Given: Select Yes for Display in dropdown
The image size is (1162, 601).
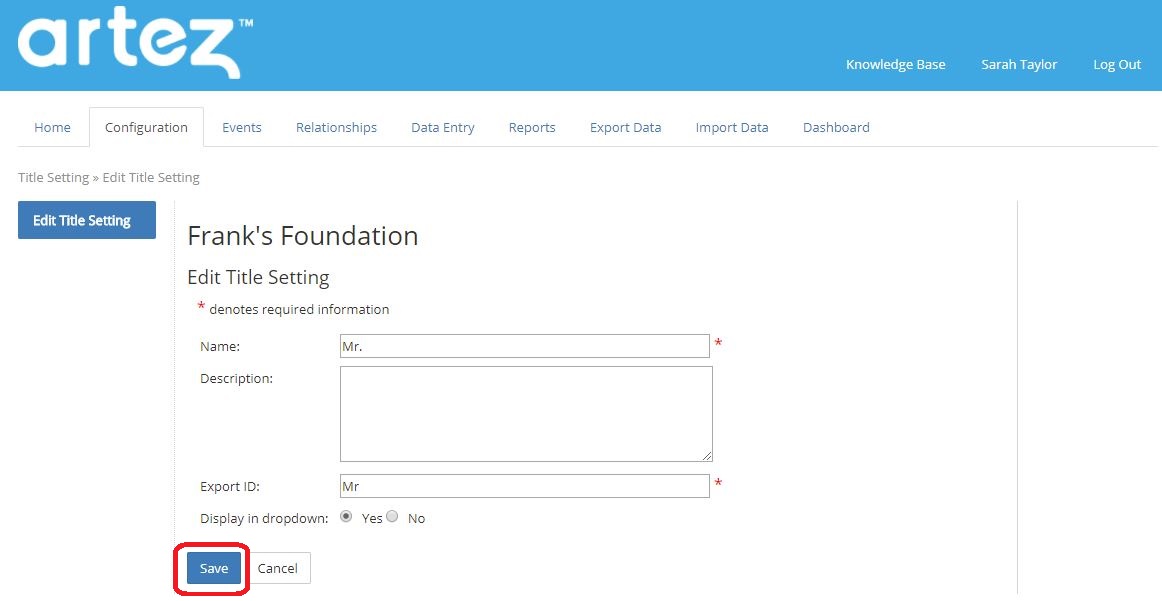Looking at the screenshot, I should tap(346, 517).
